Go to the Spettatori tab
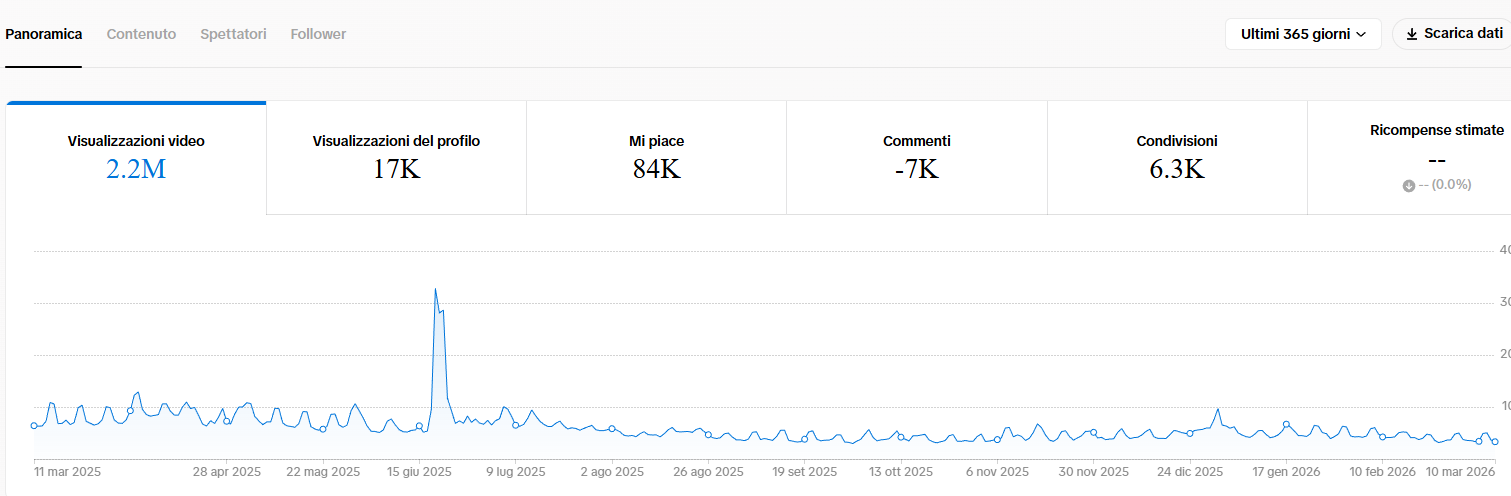This screenshot has width=1511, height=496. click(x=233, y=34)
